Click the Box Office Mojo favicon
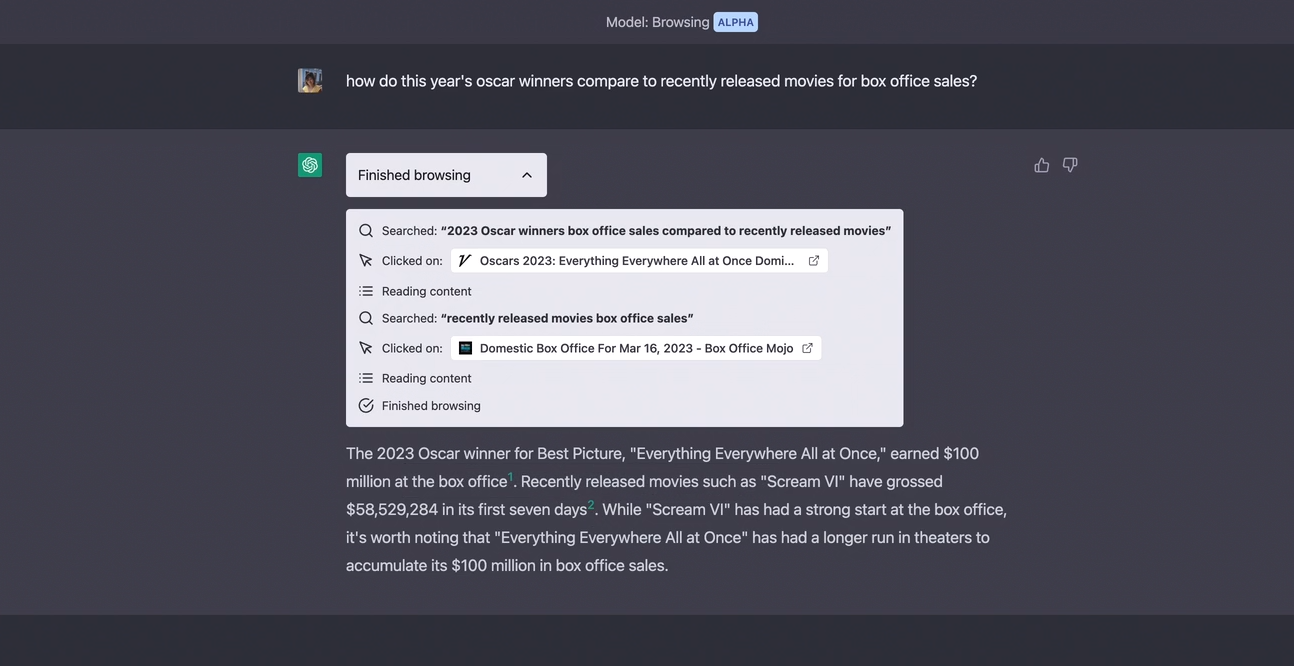 click(x=465, y=348)
